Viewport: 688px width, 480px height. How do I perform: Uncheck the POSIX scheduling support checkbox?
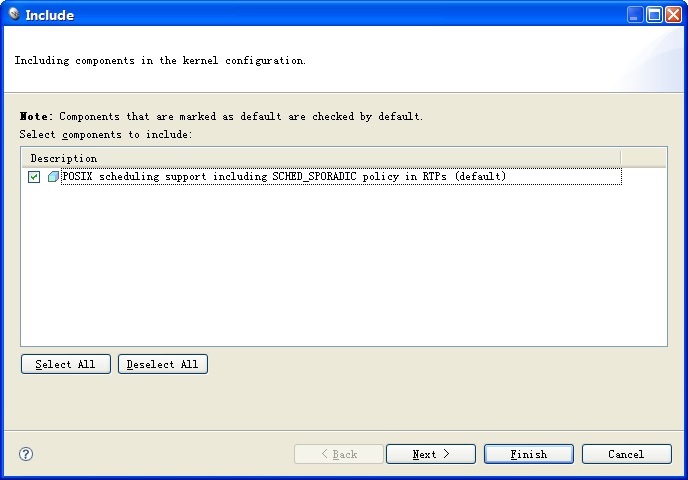tap(34, 177)
